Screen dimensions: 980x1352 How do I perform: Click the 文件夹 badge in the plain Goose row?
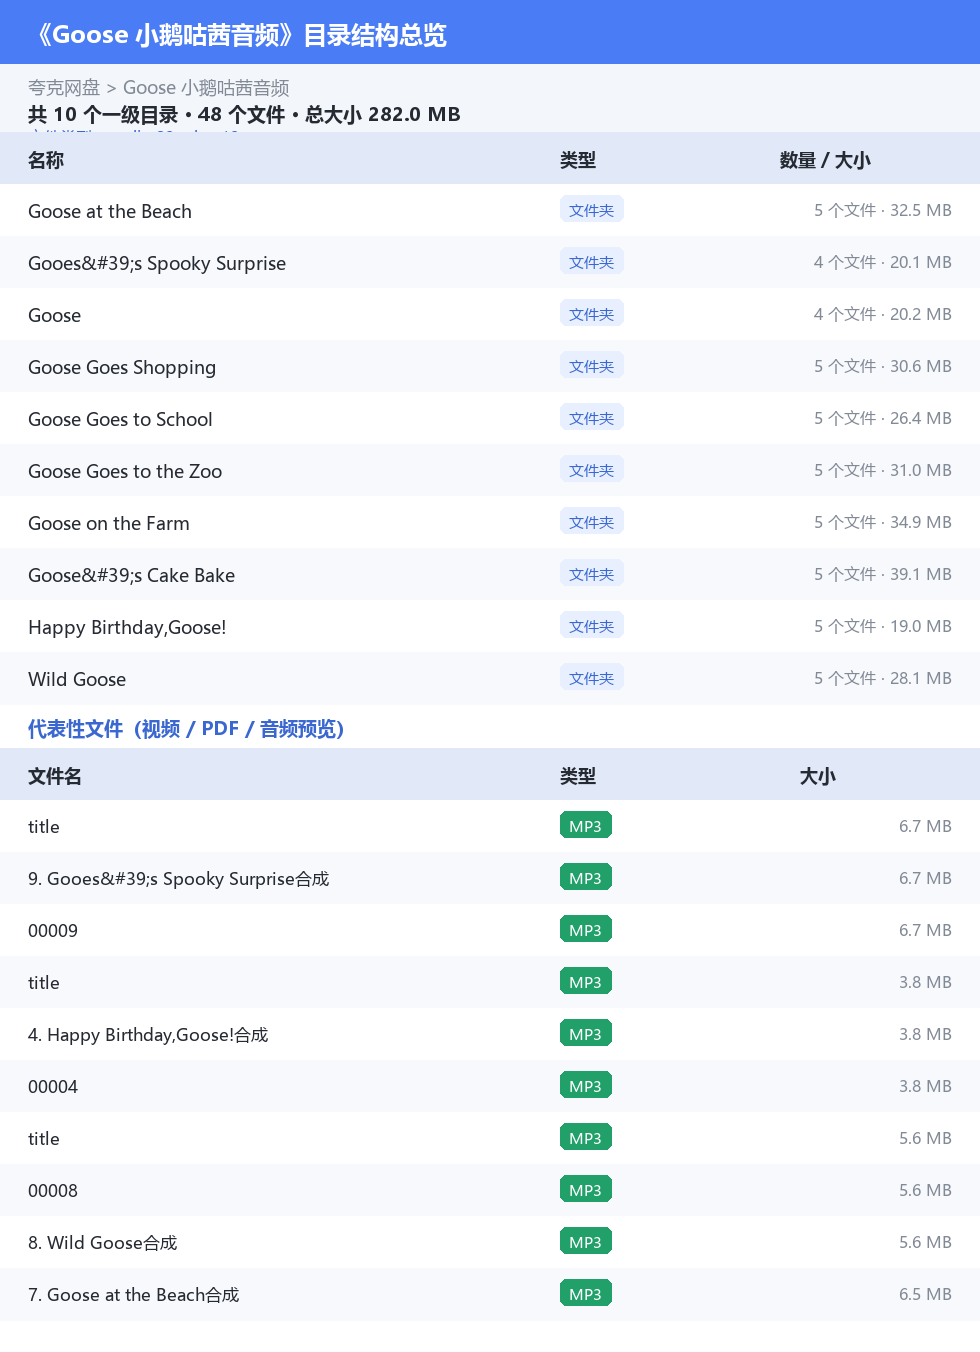pos(592,313)
